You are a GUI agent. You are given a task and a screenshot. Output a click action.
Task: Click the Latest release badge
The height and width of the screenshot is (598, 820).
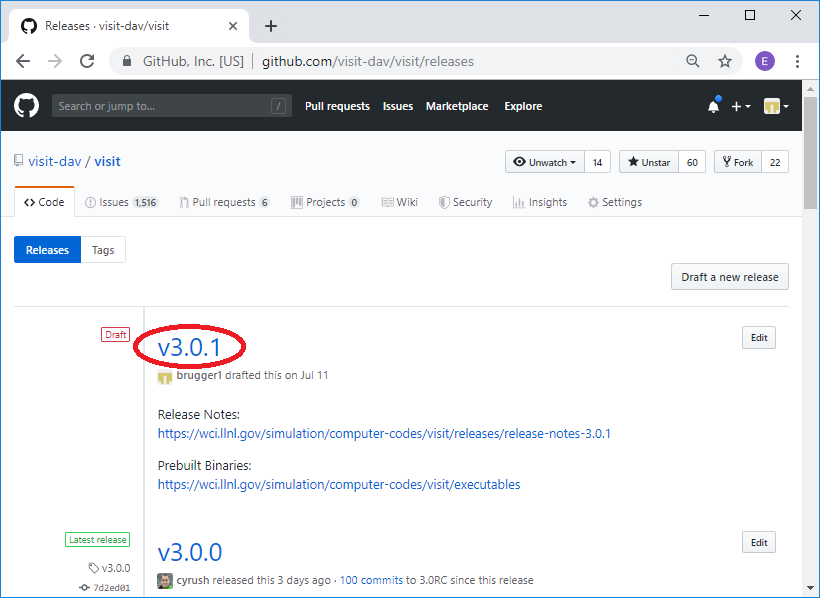click(x=97, y=539)
